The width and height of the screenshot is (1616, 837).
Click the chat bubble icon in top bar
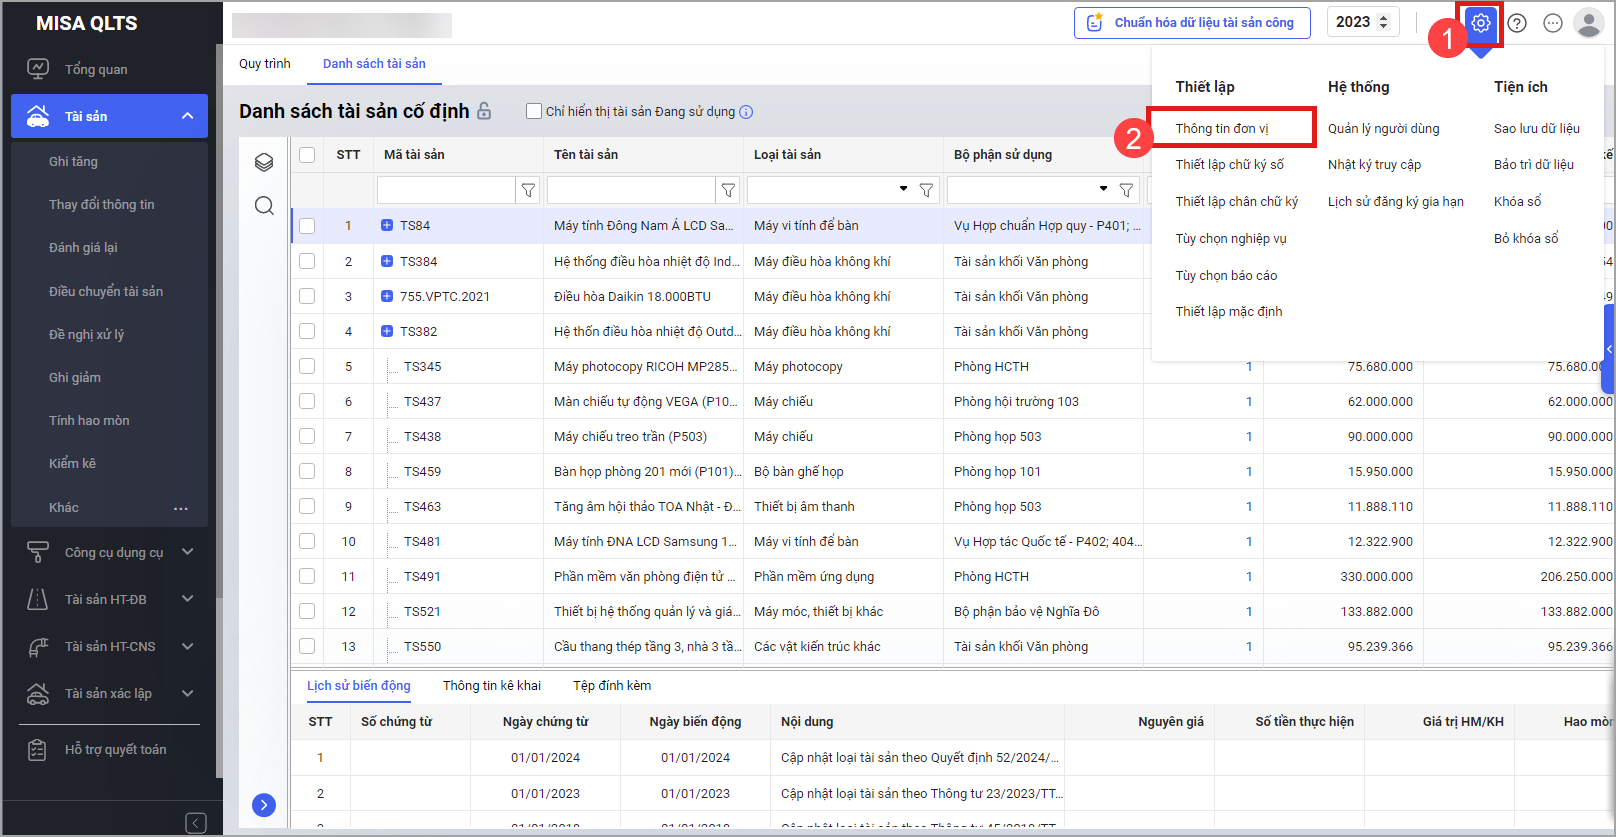pos(1552,23)
